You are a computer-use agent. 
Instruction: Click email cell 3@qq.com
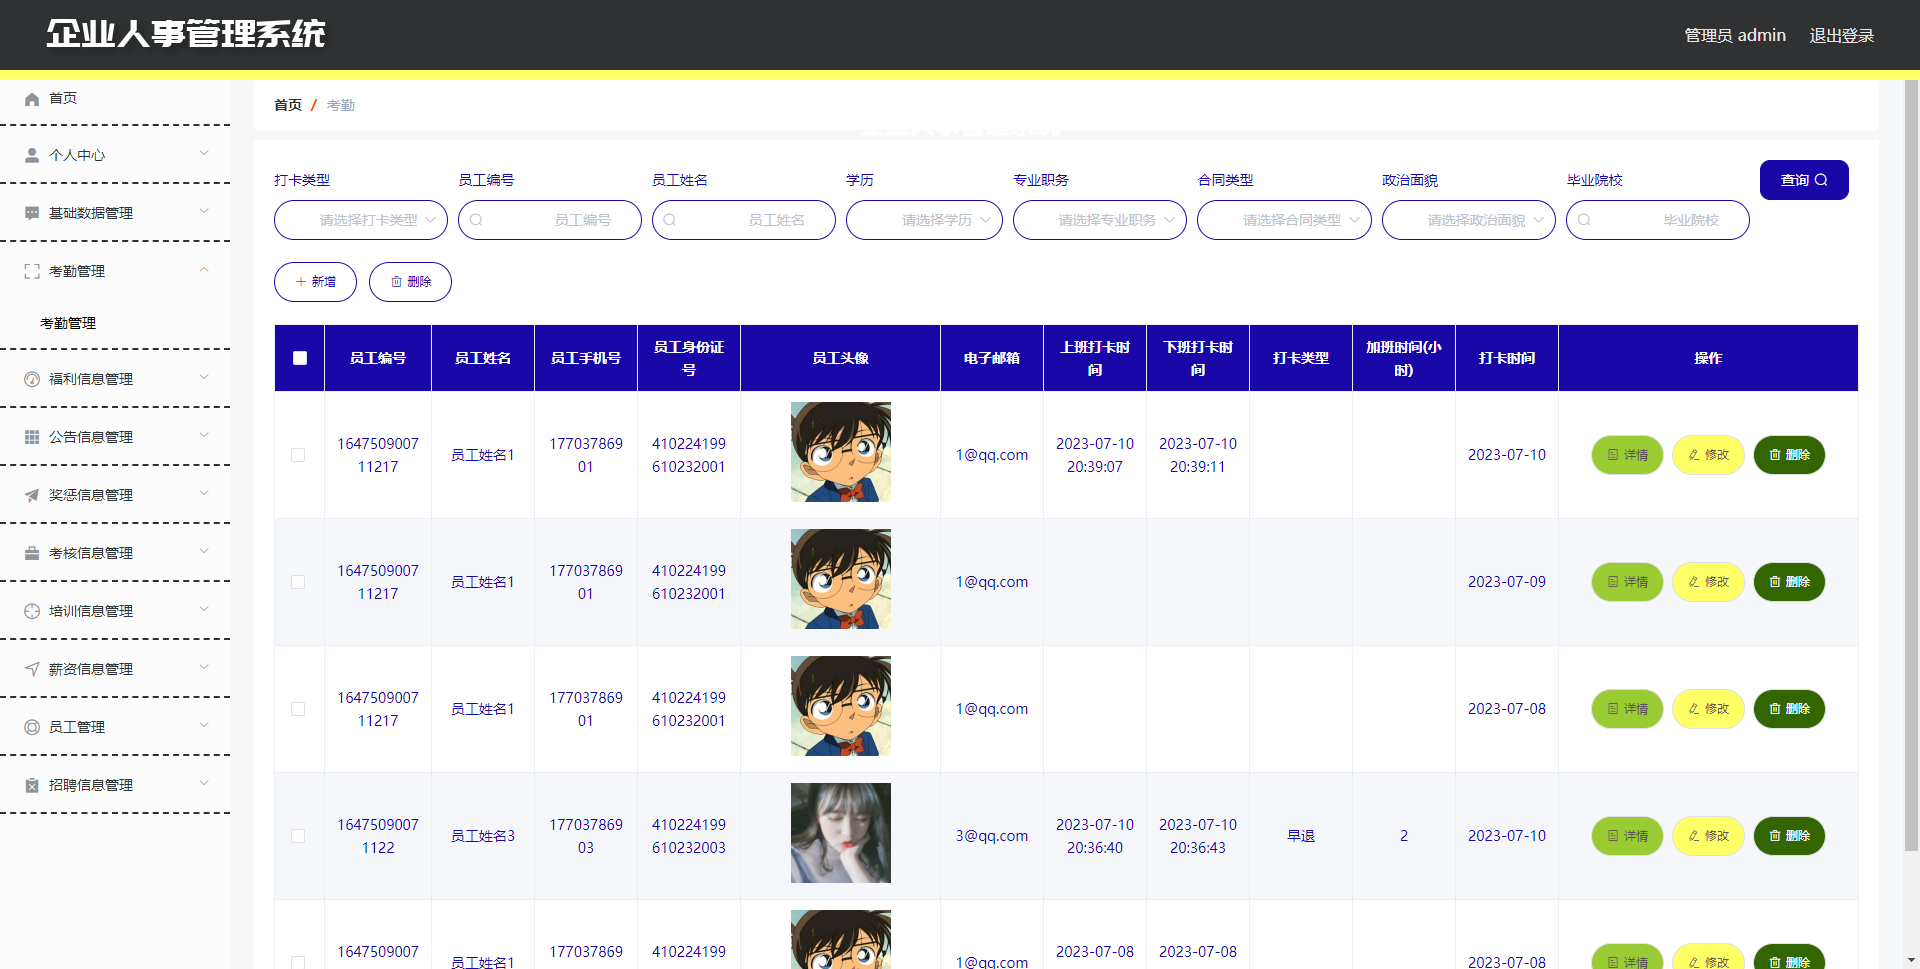click(x=992, y=836)
